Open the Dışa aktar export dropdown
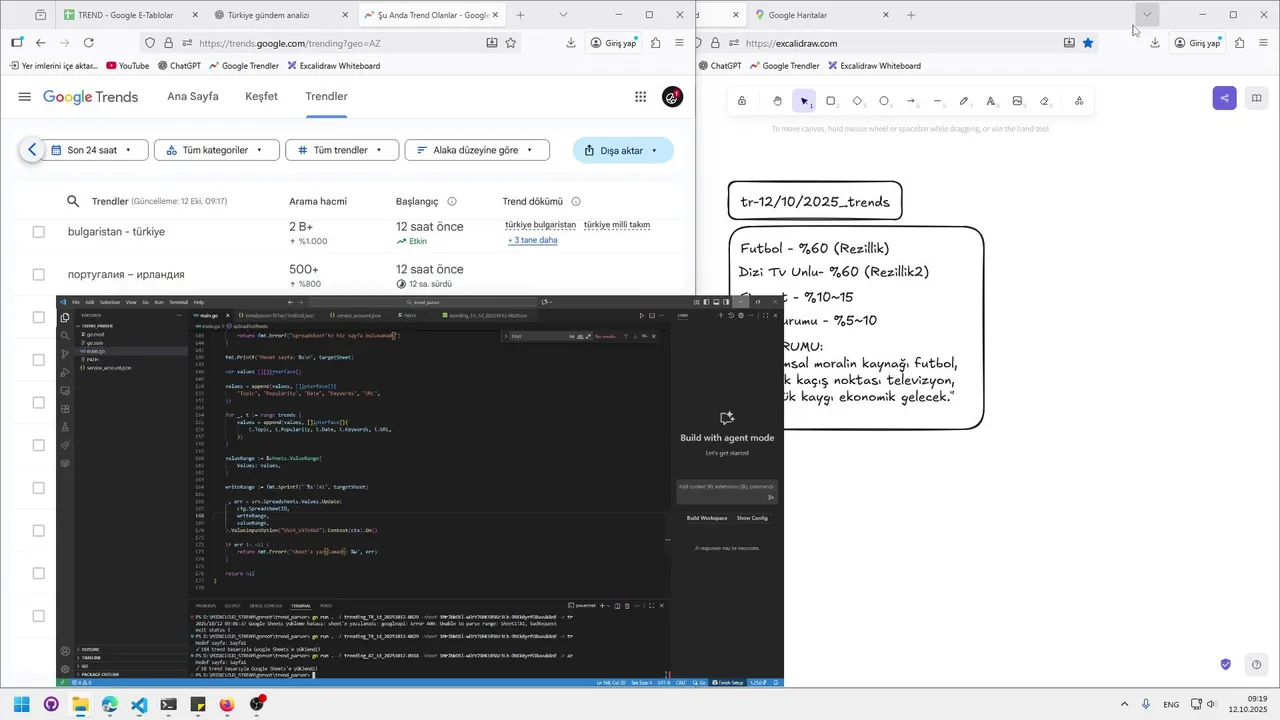Viewport: 1280px width, 720px height. point(623,150)
